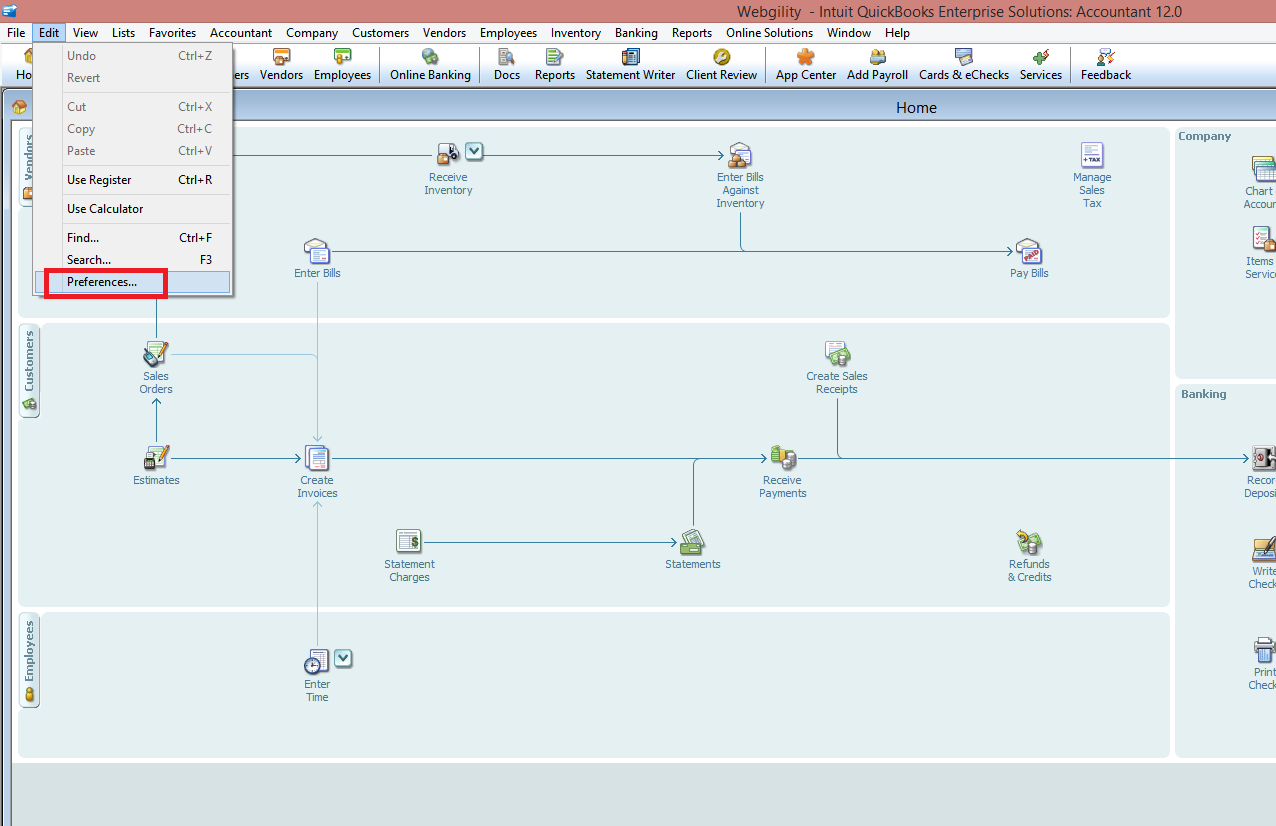Click the Receive Inventory workflow icon
This screenshot has width=1276, height=826.
448,153
